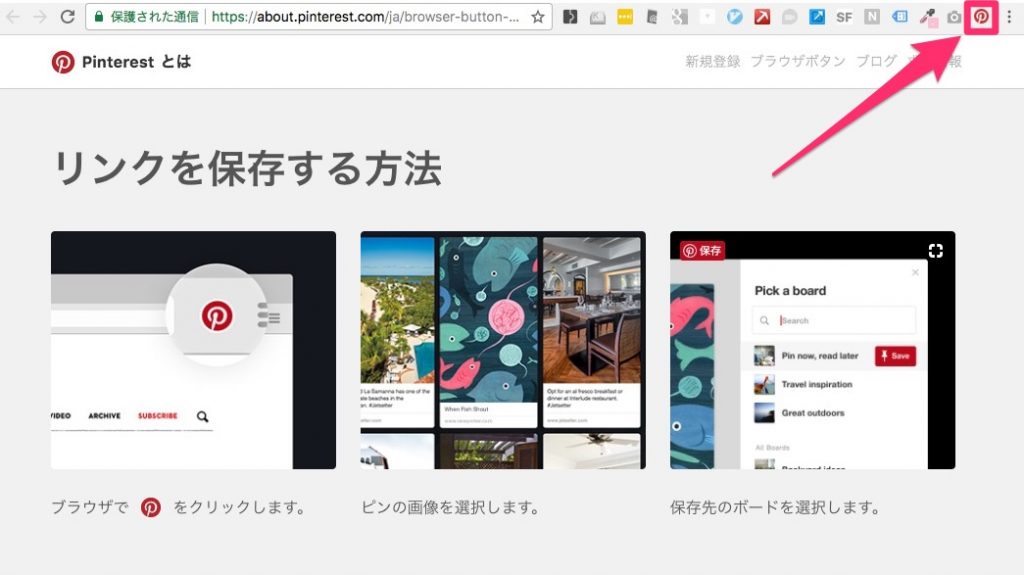Click the gray book @ extension icon
The image size is (1024, 575).
pyautogui.click(x=652, y=18)
